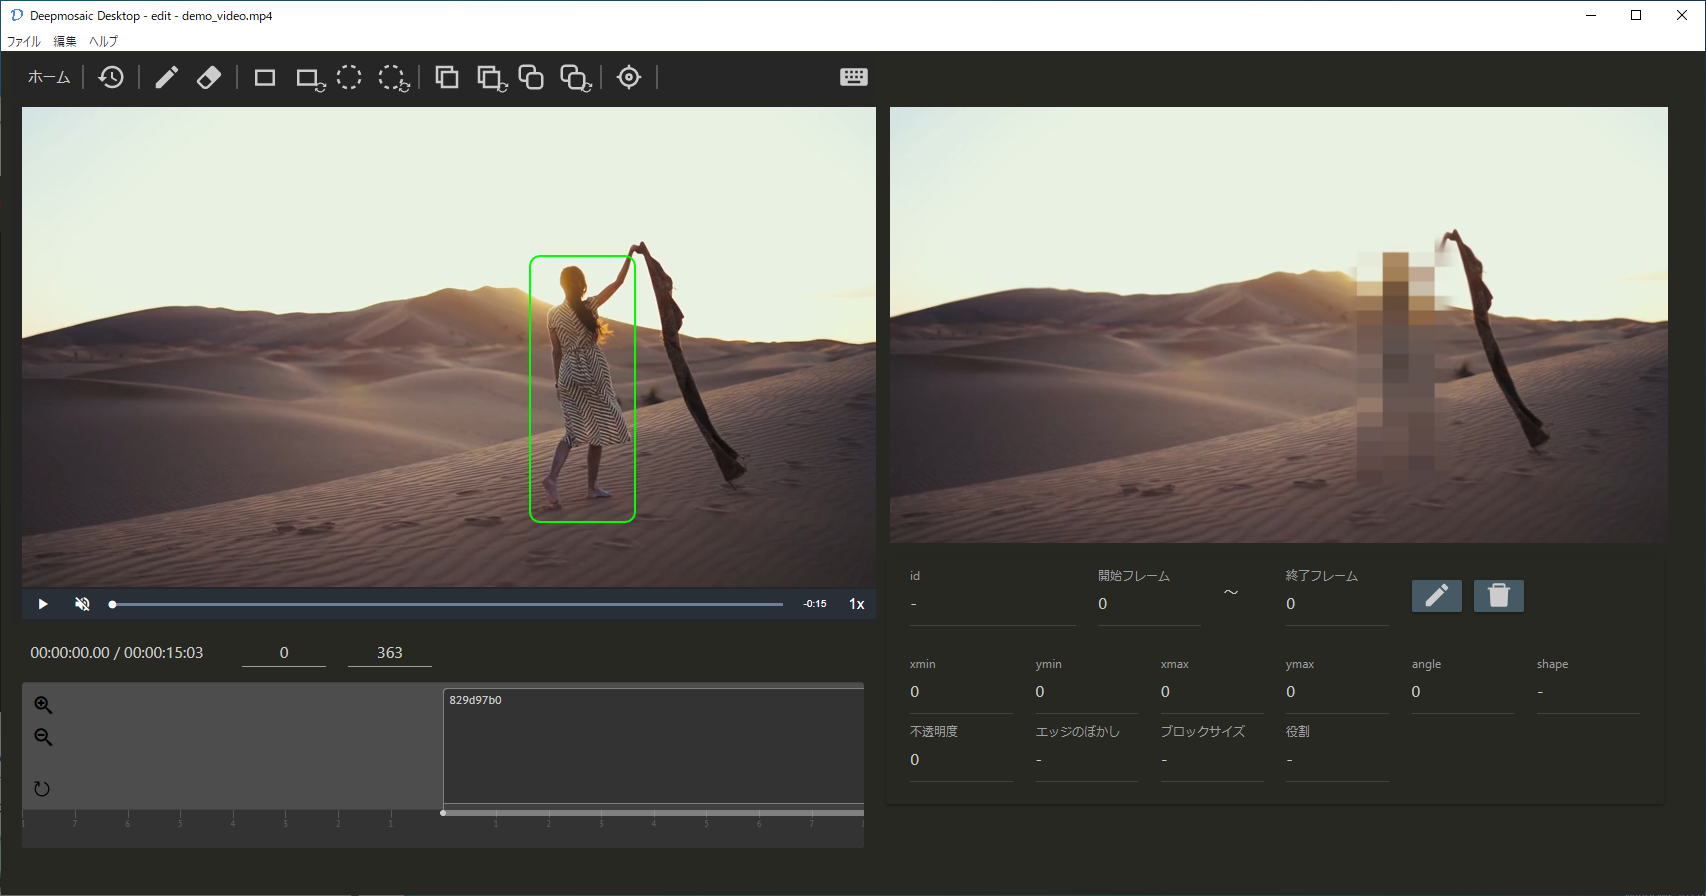Screen dimensions: 1706x896
Task: Click the timeline position handle on the ruler
Action: 443,813
